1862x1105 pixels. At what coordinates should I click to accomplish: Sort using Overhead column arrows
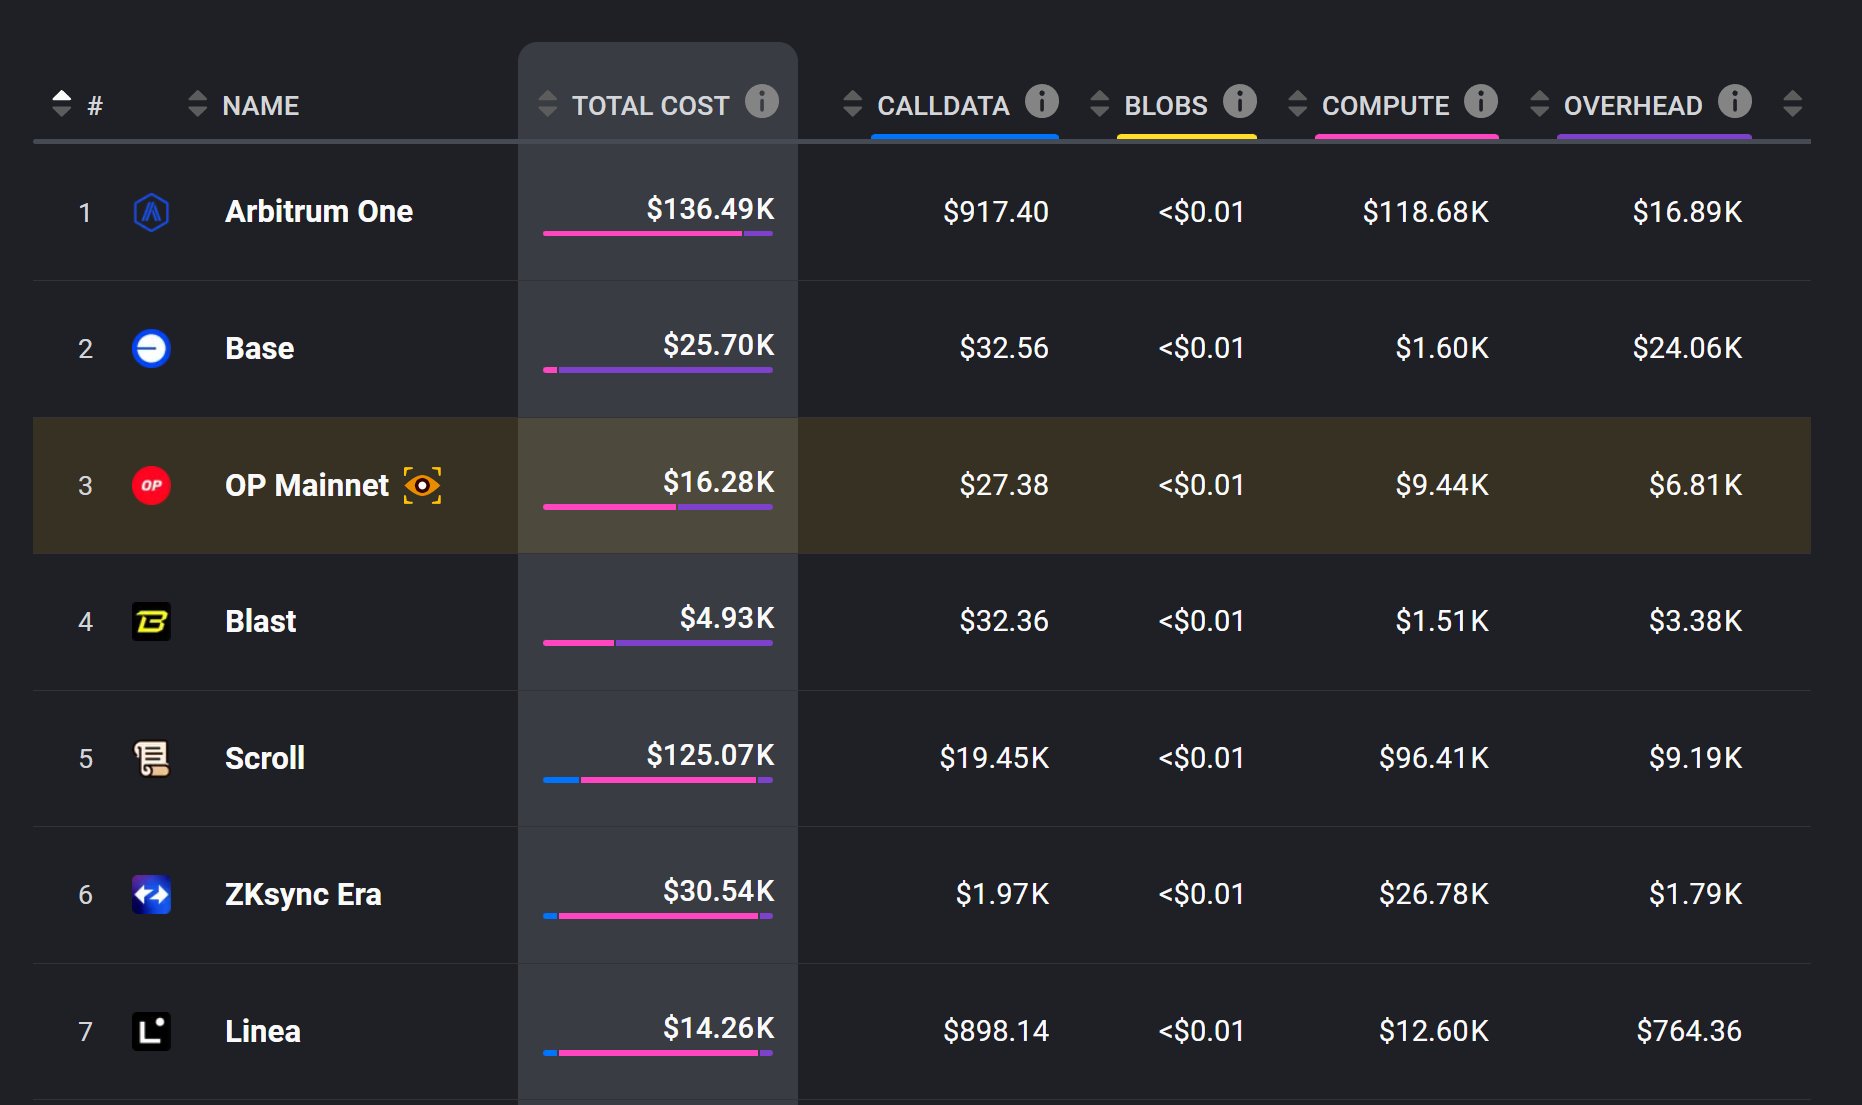pyautogui.click(x=1540, y=103)
